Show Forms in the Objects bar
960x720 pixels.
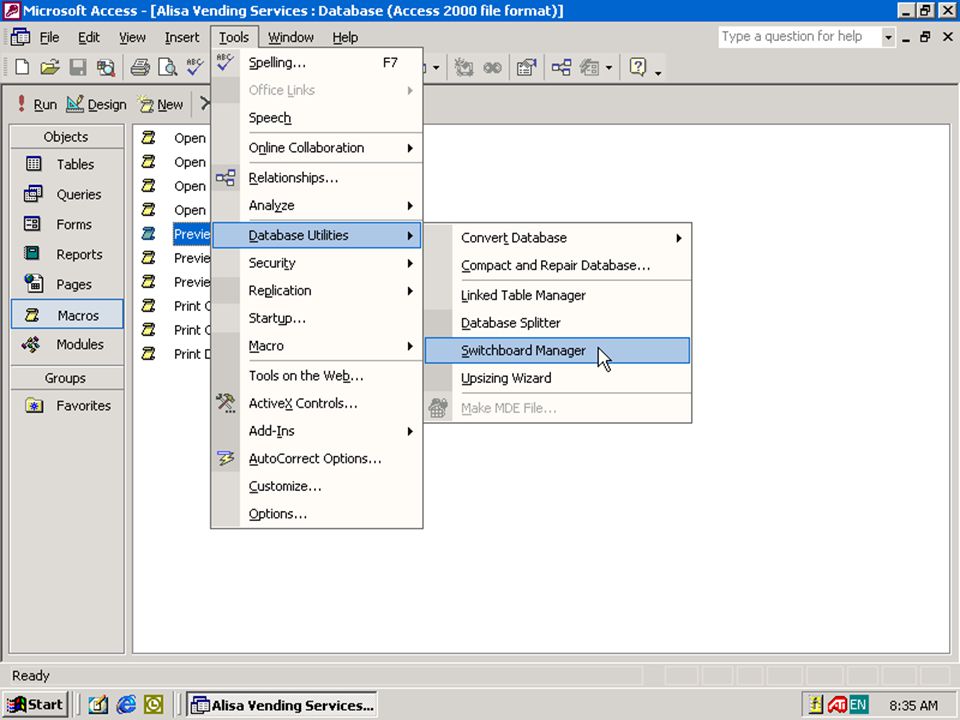pos(67,224)
